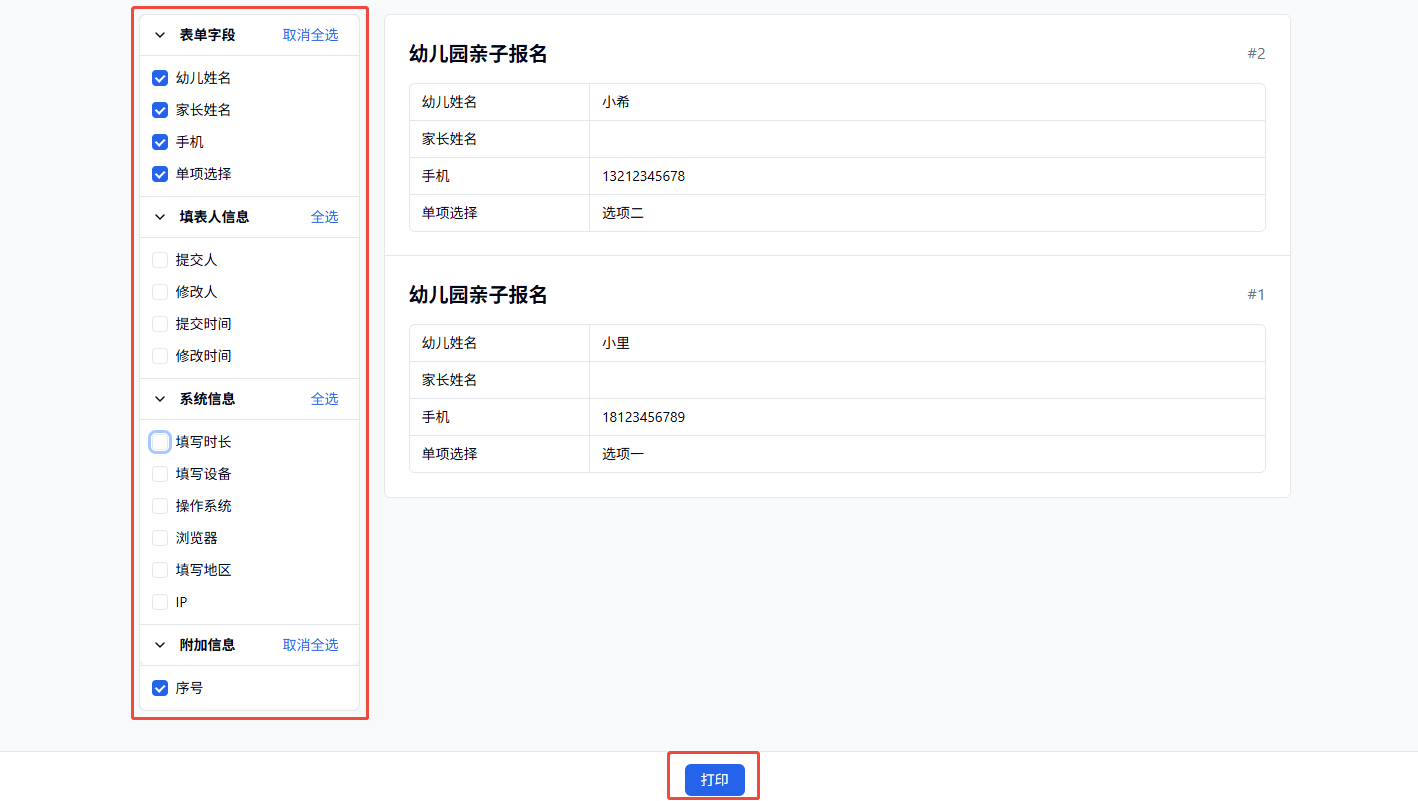This screenshot has height=801, width=1418.
Task: Uncheck the 幼儿姓名 checkbox
Action: click(x=160, y=78)
